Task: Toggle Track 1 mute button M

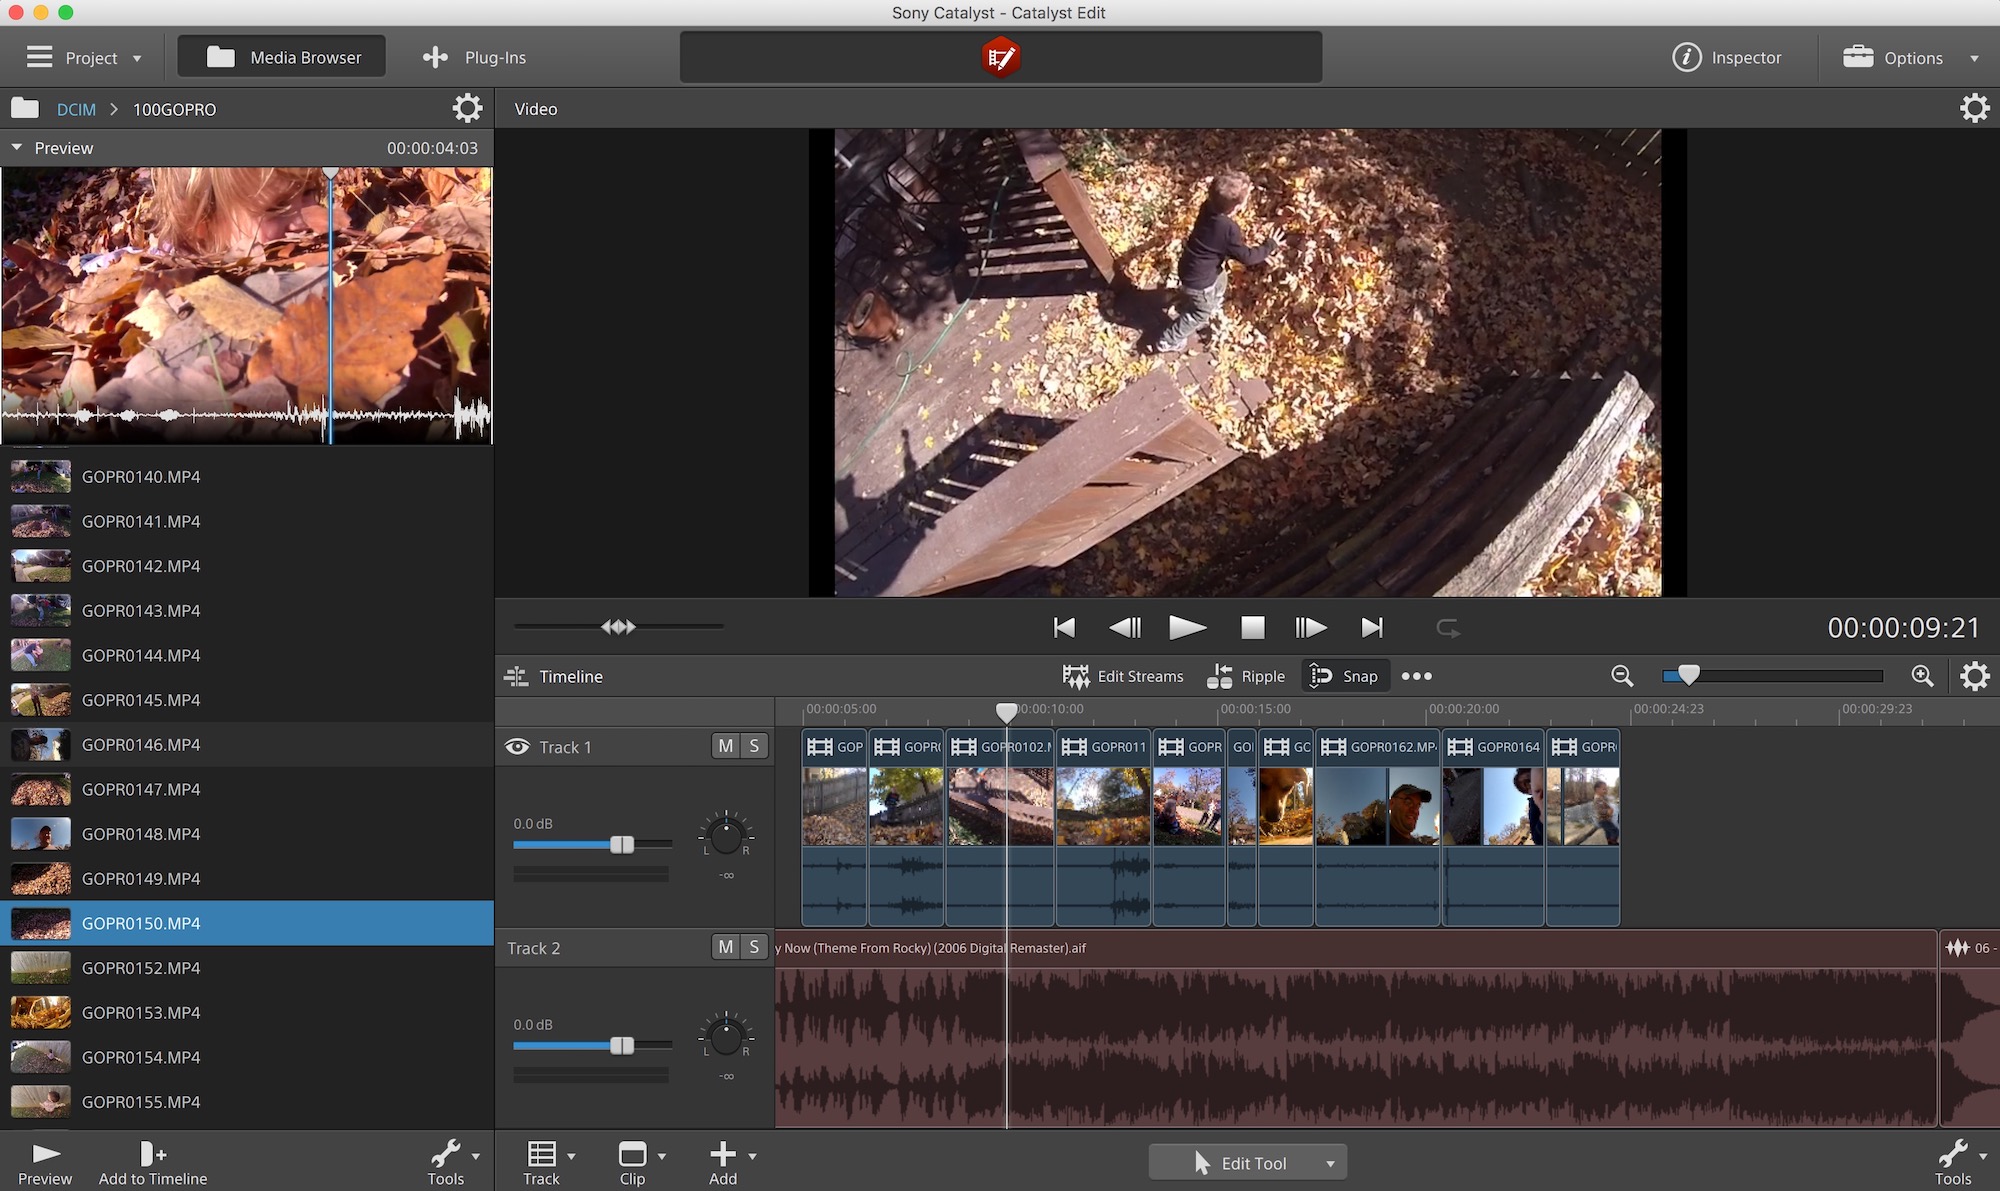Action: 724,744
